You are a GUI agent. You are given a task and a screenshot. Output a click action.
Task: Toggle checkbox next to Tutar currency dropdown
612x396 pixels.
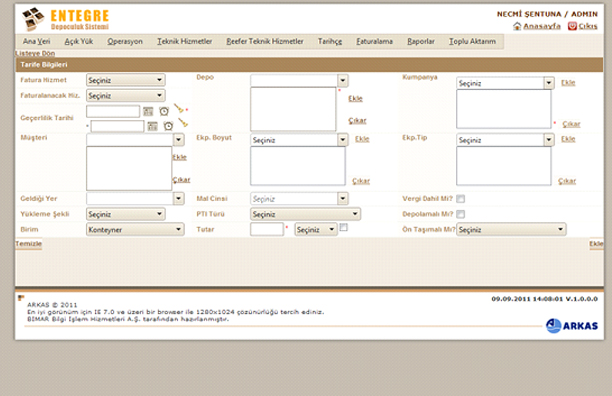[343, 227]
